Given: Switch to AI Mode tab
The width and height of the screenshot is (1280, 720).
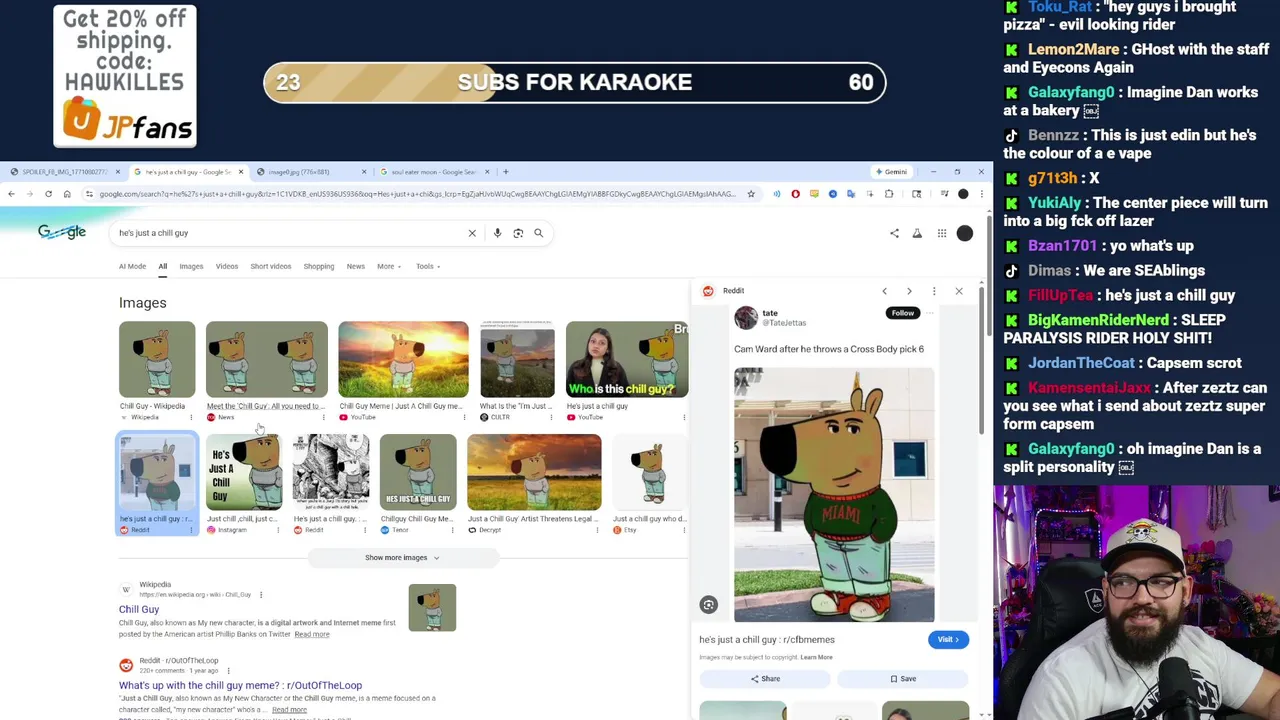Looking at the screenshot, I should click(132, 266).
